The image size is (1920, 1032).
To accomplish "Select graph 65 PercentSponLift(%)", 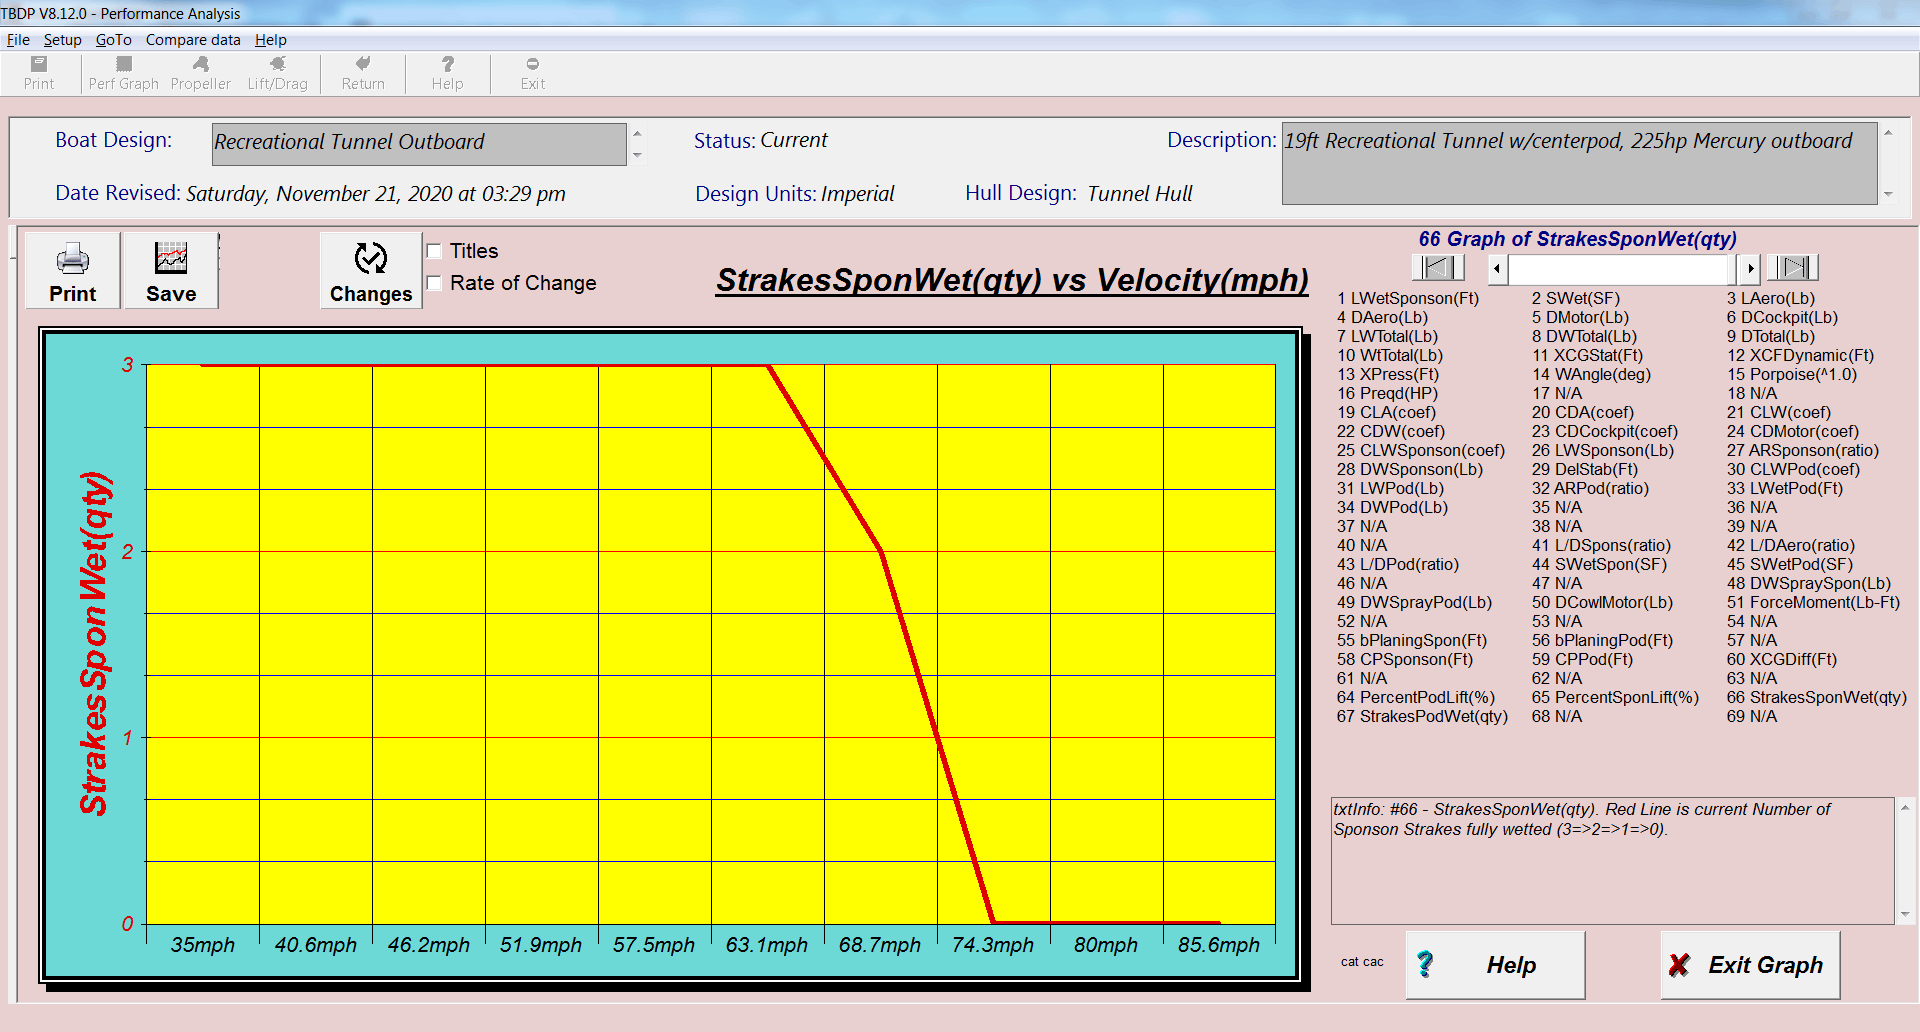I will point(1615,697).
